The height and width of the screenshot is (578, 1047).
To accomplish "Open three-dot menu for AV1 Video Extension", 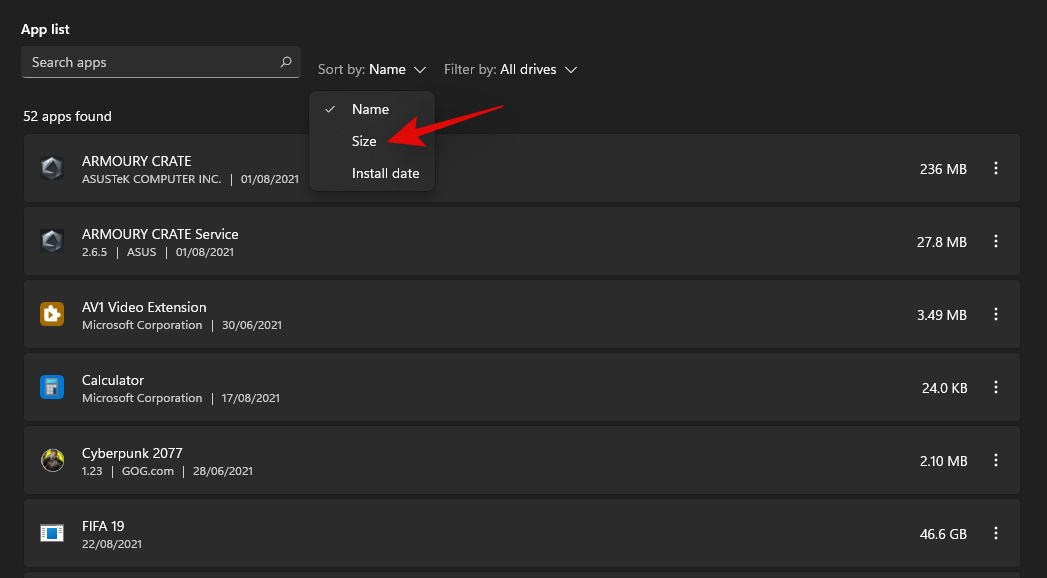I will click(x=995, y=314).
